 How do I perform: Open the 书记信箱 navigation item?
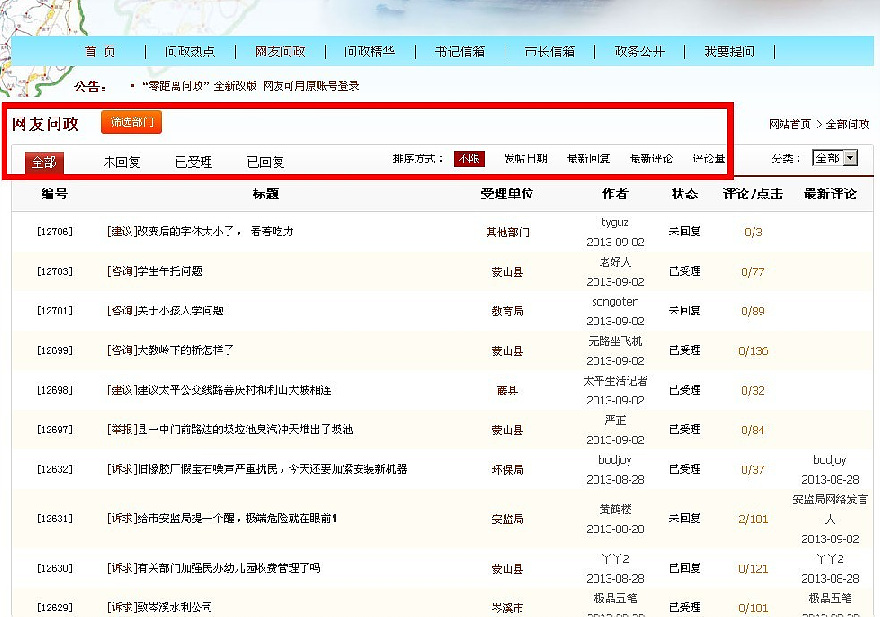460,52
